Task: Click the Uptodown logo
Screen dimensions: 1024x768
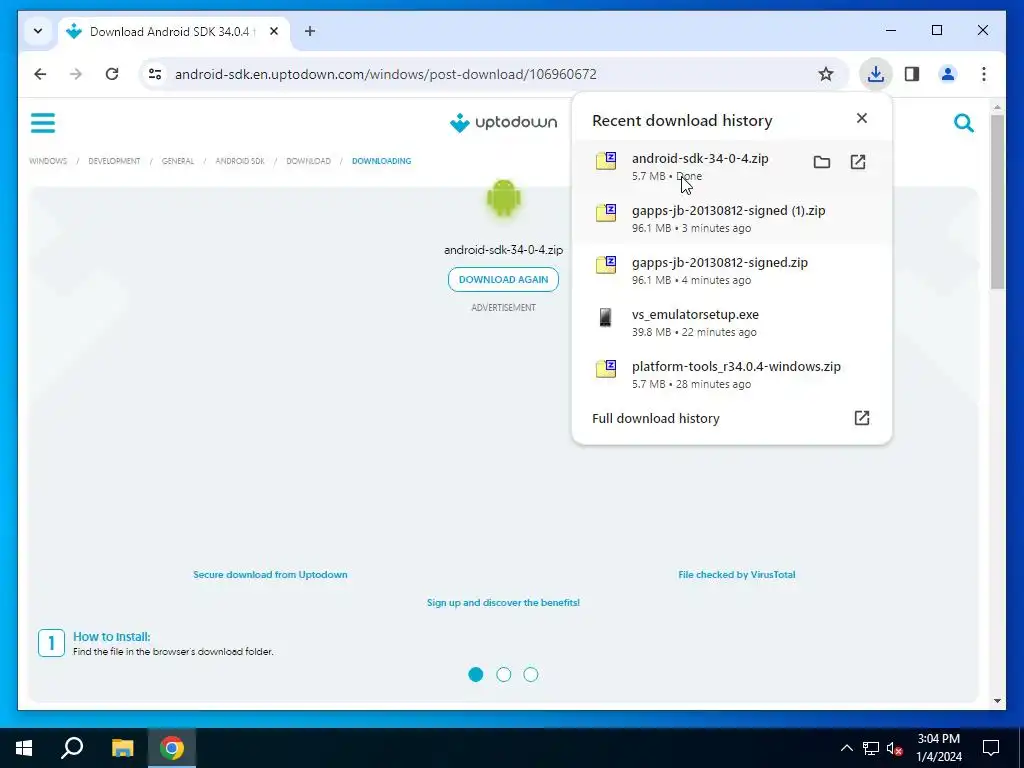Action: (504, 122)
